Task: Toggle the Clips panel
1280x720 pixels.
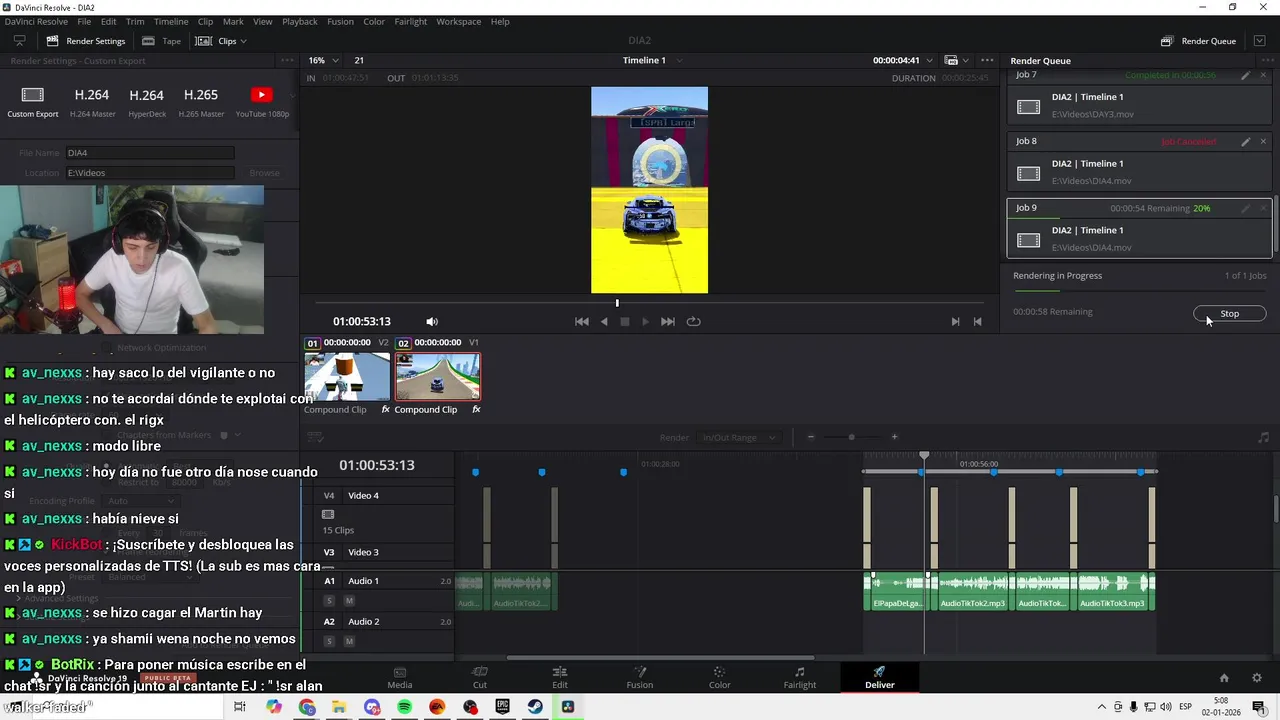Action: pos(216,41)
